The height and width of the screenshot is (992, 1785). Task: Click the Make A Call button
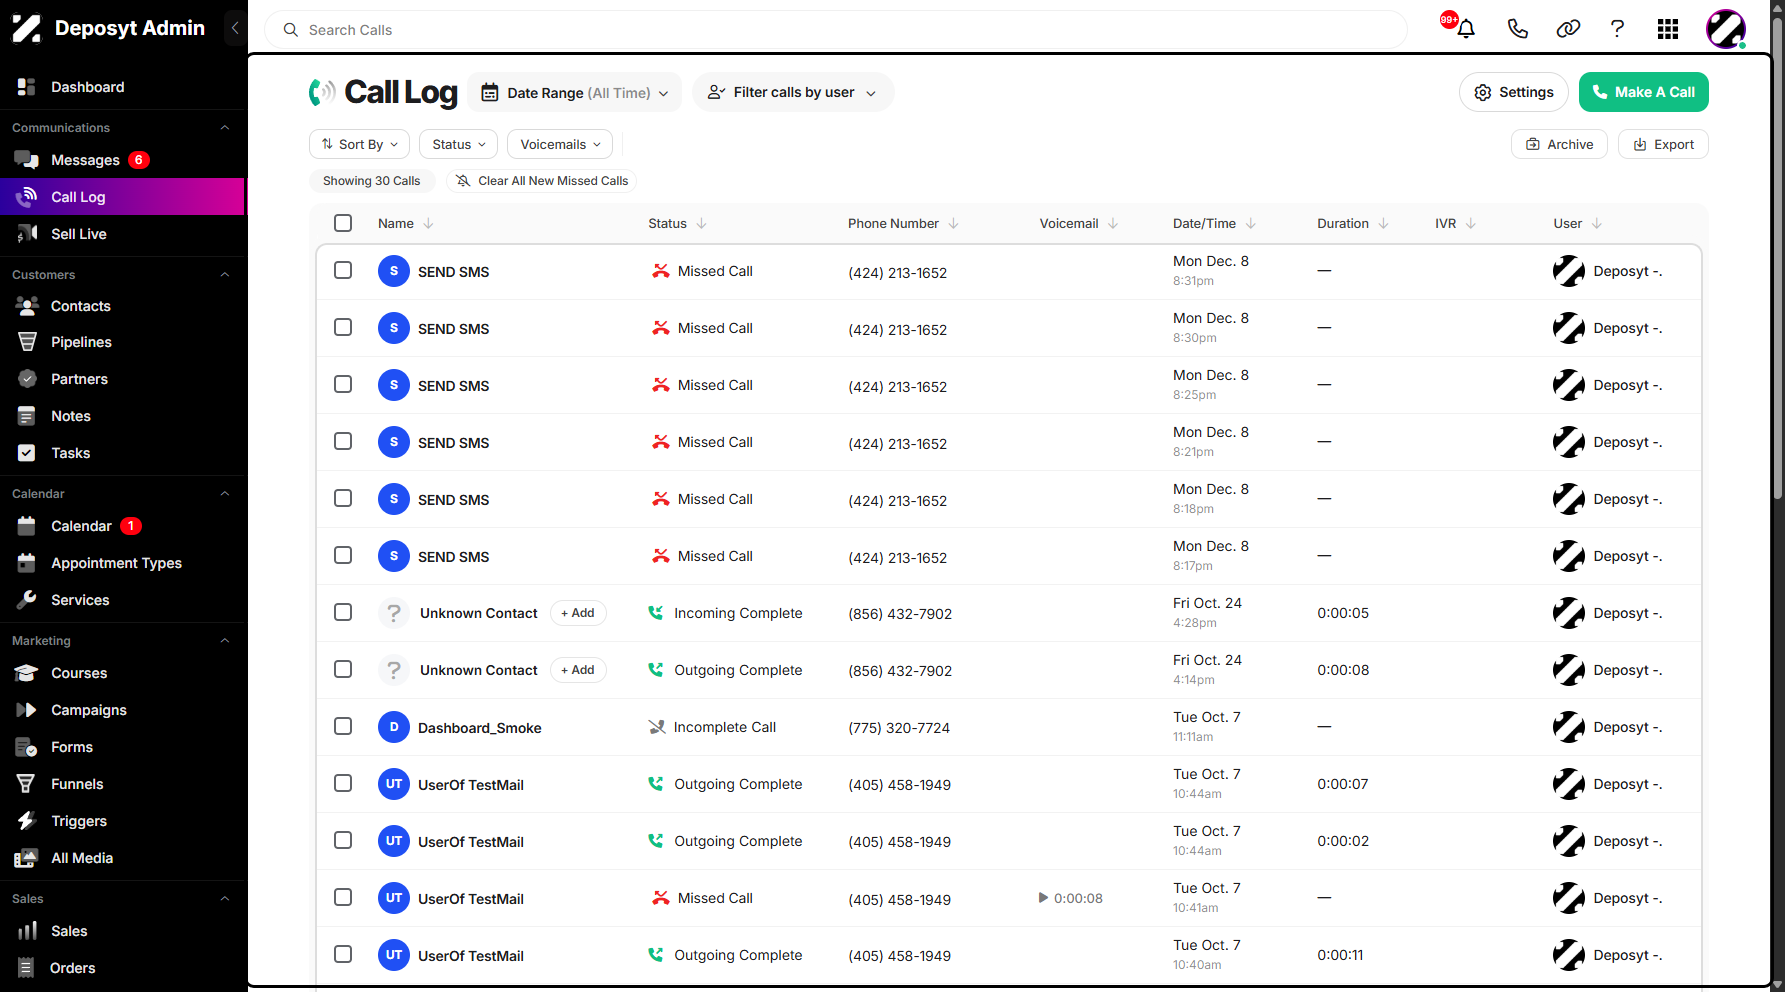pos(1643,92)
